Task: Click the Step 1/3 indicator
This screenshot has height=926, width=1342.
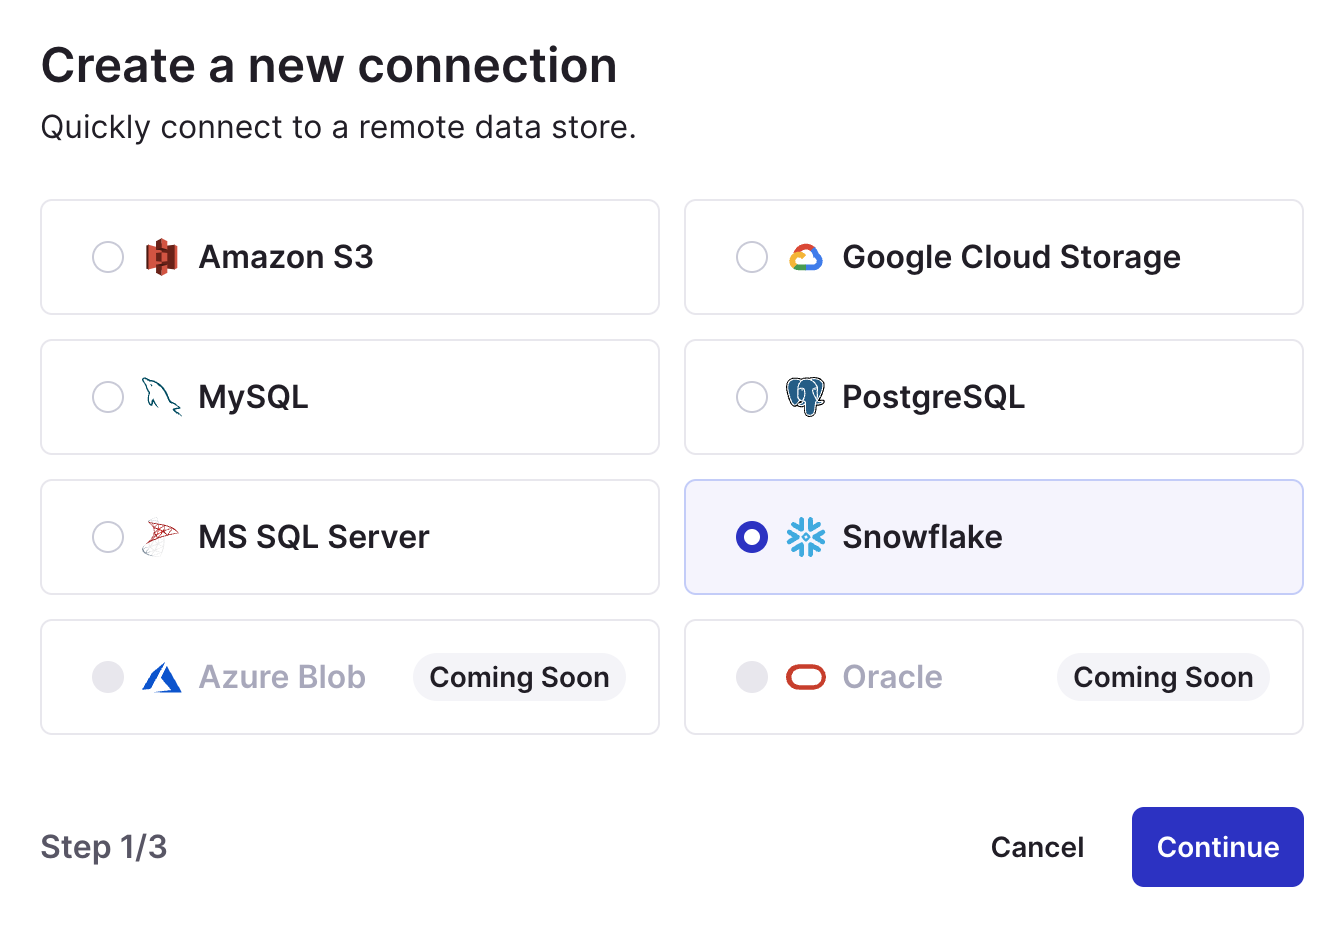Action: (104, 847)
